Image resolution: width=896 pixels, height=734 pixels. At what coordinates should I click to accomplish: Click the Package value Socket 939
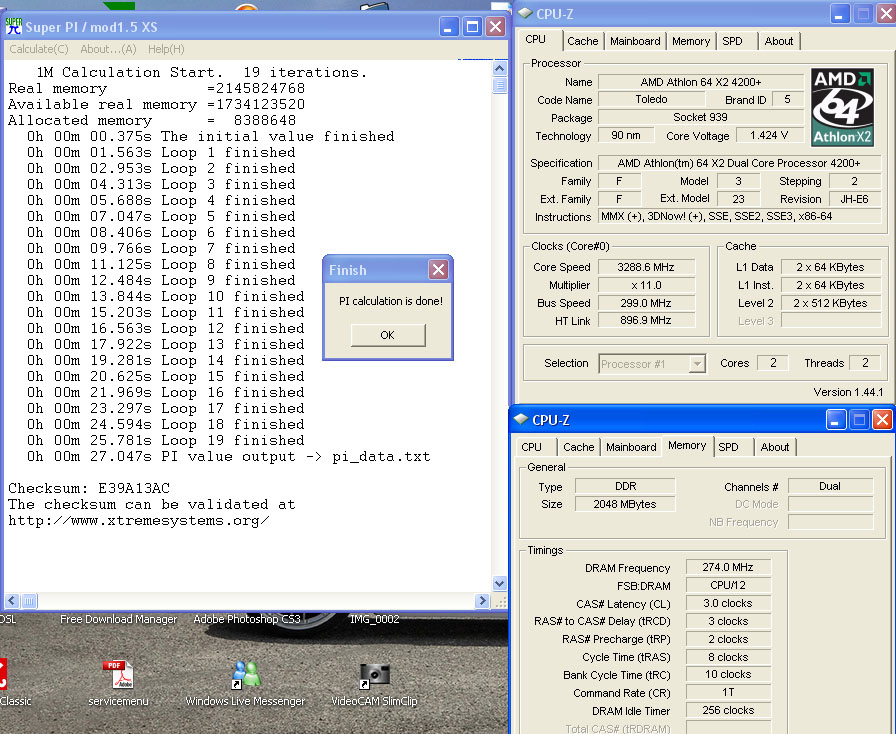coord(701,117)
